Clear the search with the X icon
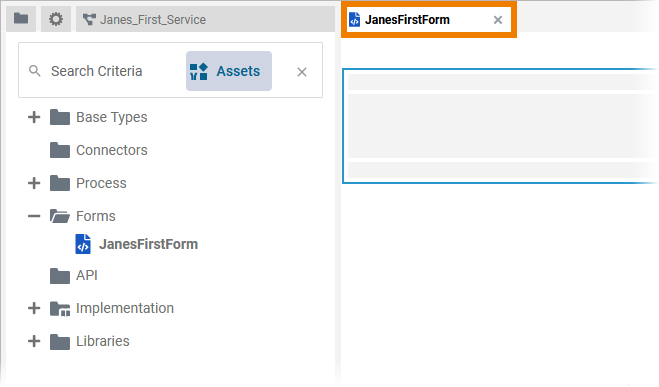This screenshot has height=387, width=659. pos(301,72)
